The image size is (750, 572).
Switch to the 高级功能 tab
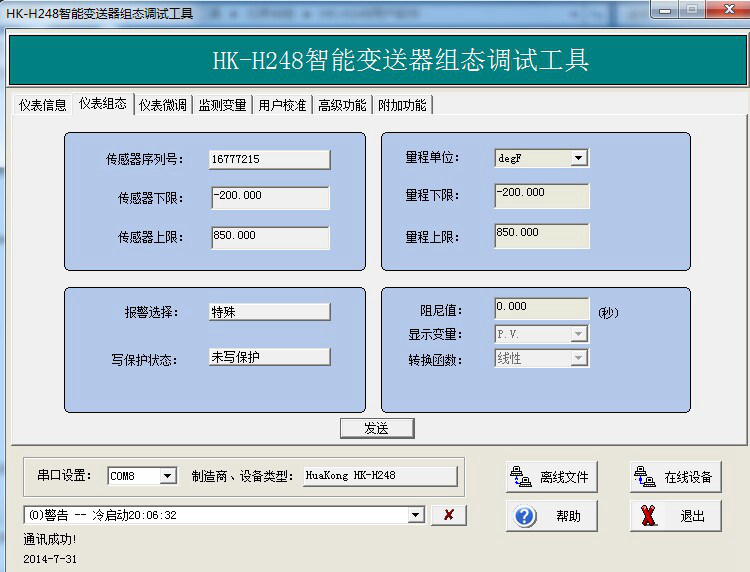pyautogui.click(x=342, y=105)
